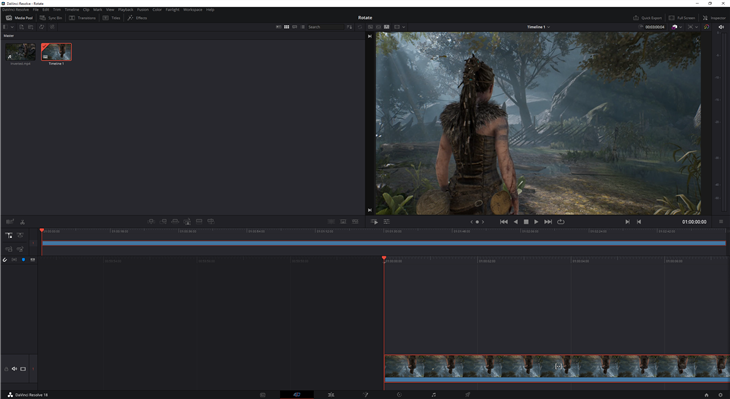Go to last frame of timeline
The image size is (730, 399).
[x=548, y=222]
